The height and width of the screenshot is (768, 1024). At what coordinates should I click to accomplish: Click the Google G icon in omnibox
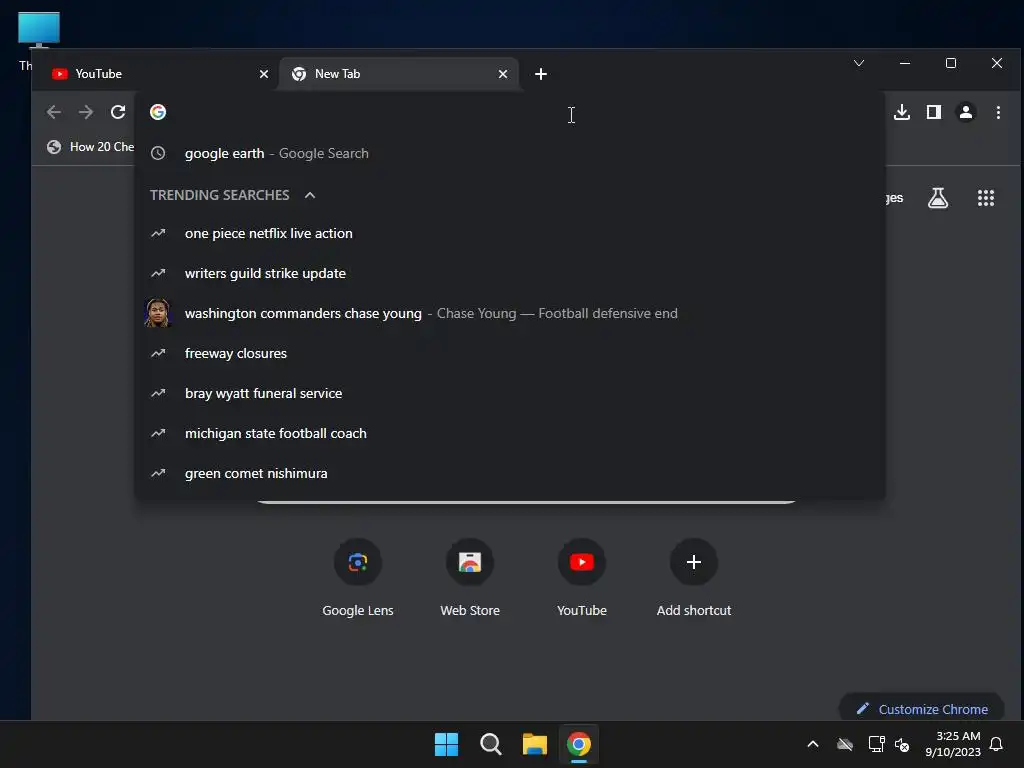point(158,112)
